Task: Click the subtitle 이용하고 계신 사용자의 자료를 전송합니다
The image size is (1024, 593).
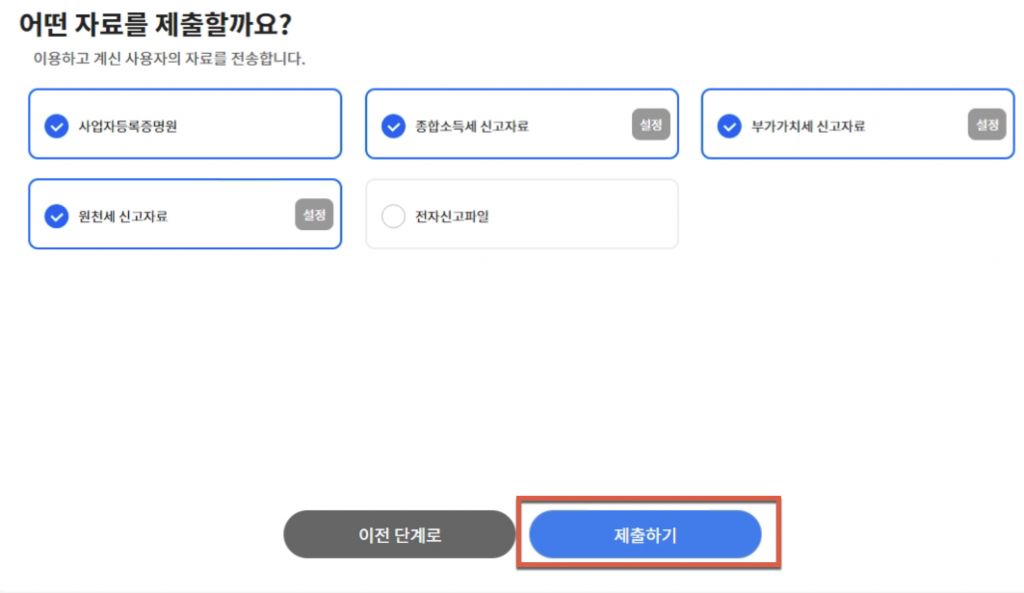Action: pyautogui.click(x=169, y=59)
